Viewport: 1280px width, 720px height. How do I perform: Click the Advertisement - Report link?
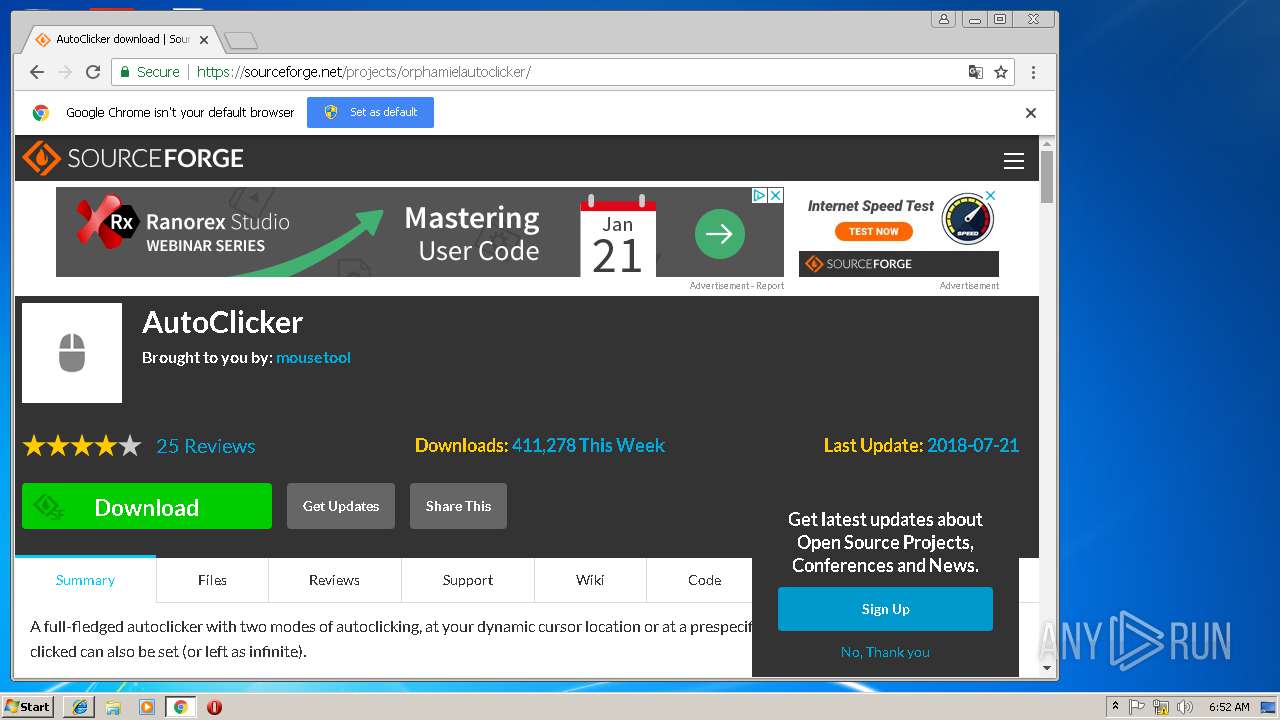(x=737, y=286)
